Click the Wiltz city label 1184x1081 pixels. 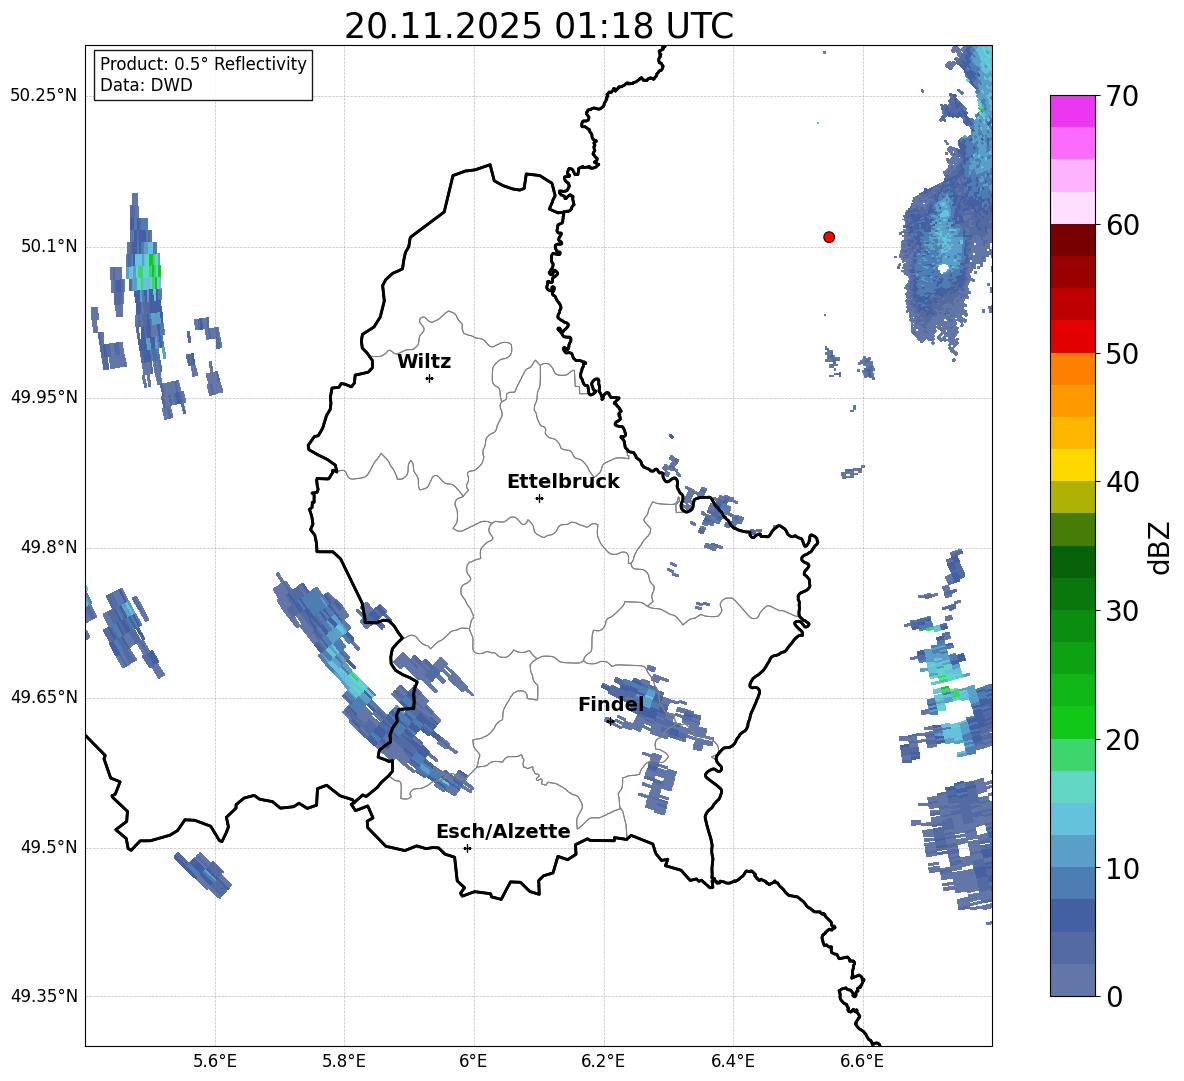tap(424, 362)
